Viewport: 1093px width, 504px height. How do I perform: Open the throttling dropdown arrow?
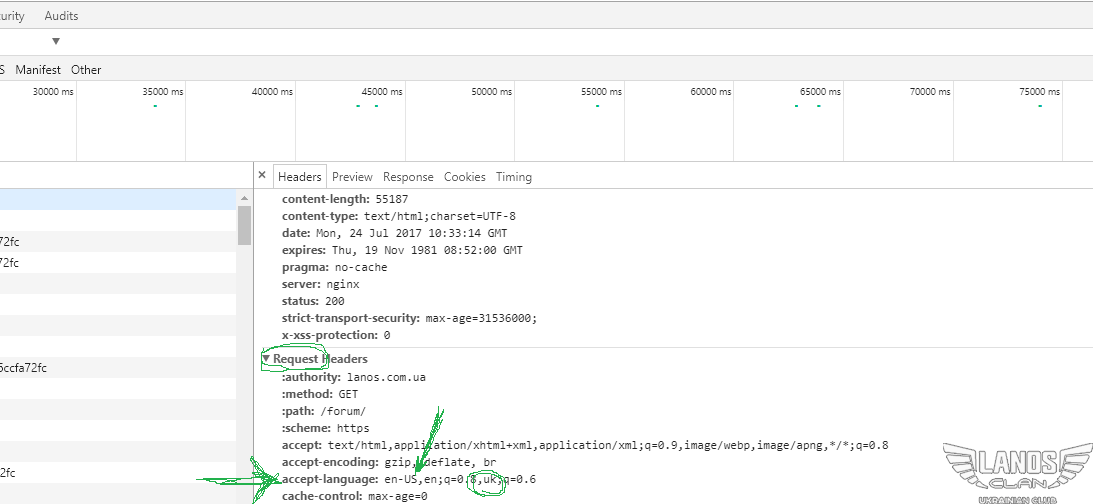56,41
